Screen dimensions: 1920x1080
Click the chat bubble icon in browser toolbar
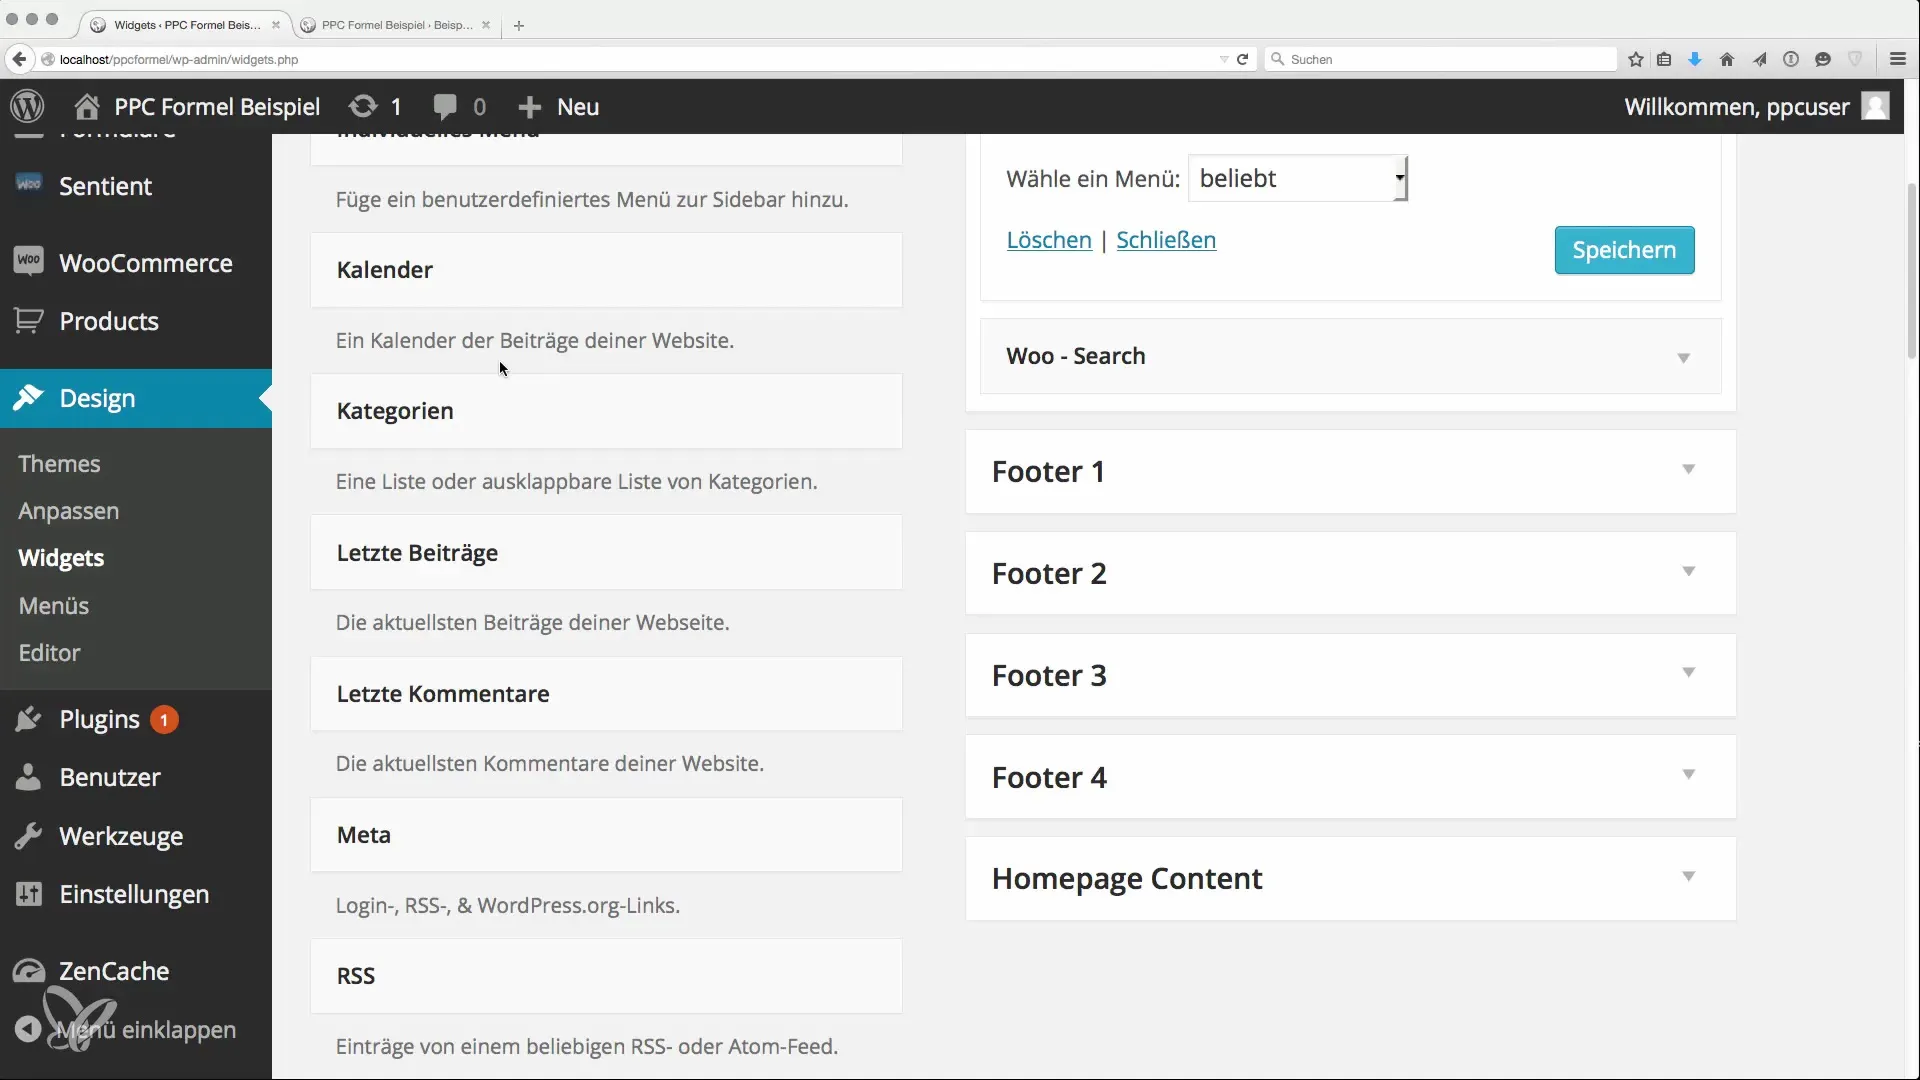click(1823, 59)
